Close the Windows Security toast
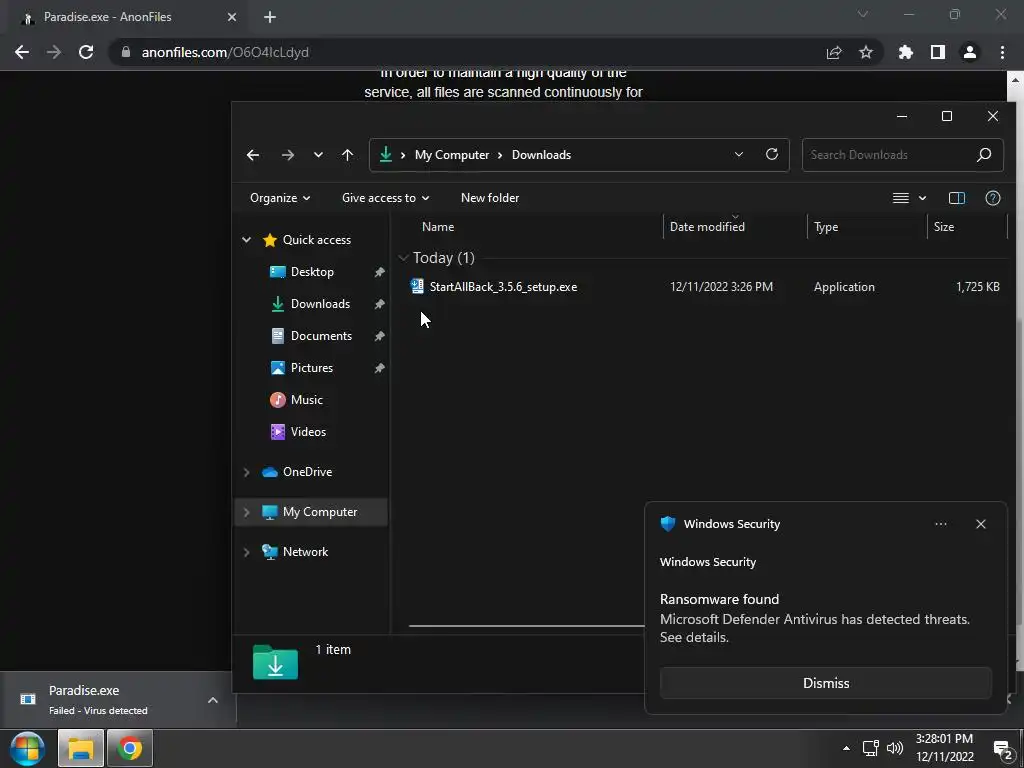This screenshot has height=768, width=1024. tap(980, 524)
